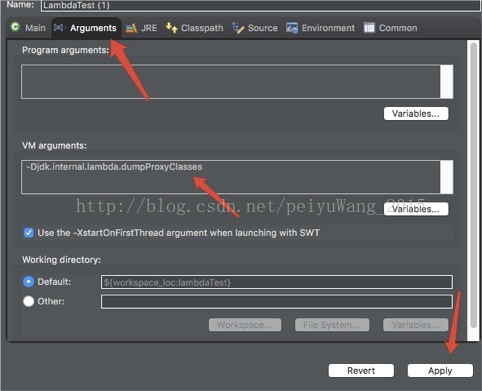This screenshot has width=482, height=391.
Task: Click inside the Program arguments text area
Action: (231, 82)
